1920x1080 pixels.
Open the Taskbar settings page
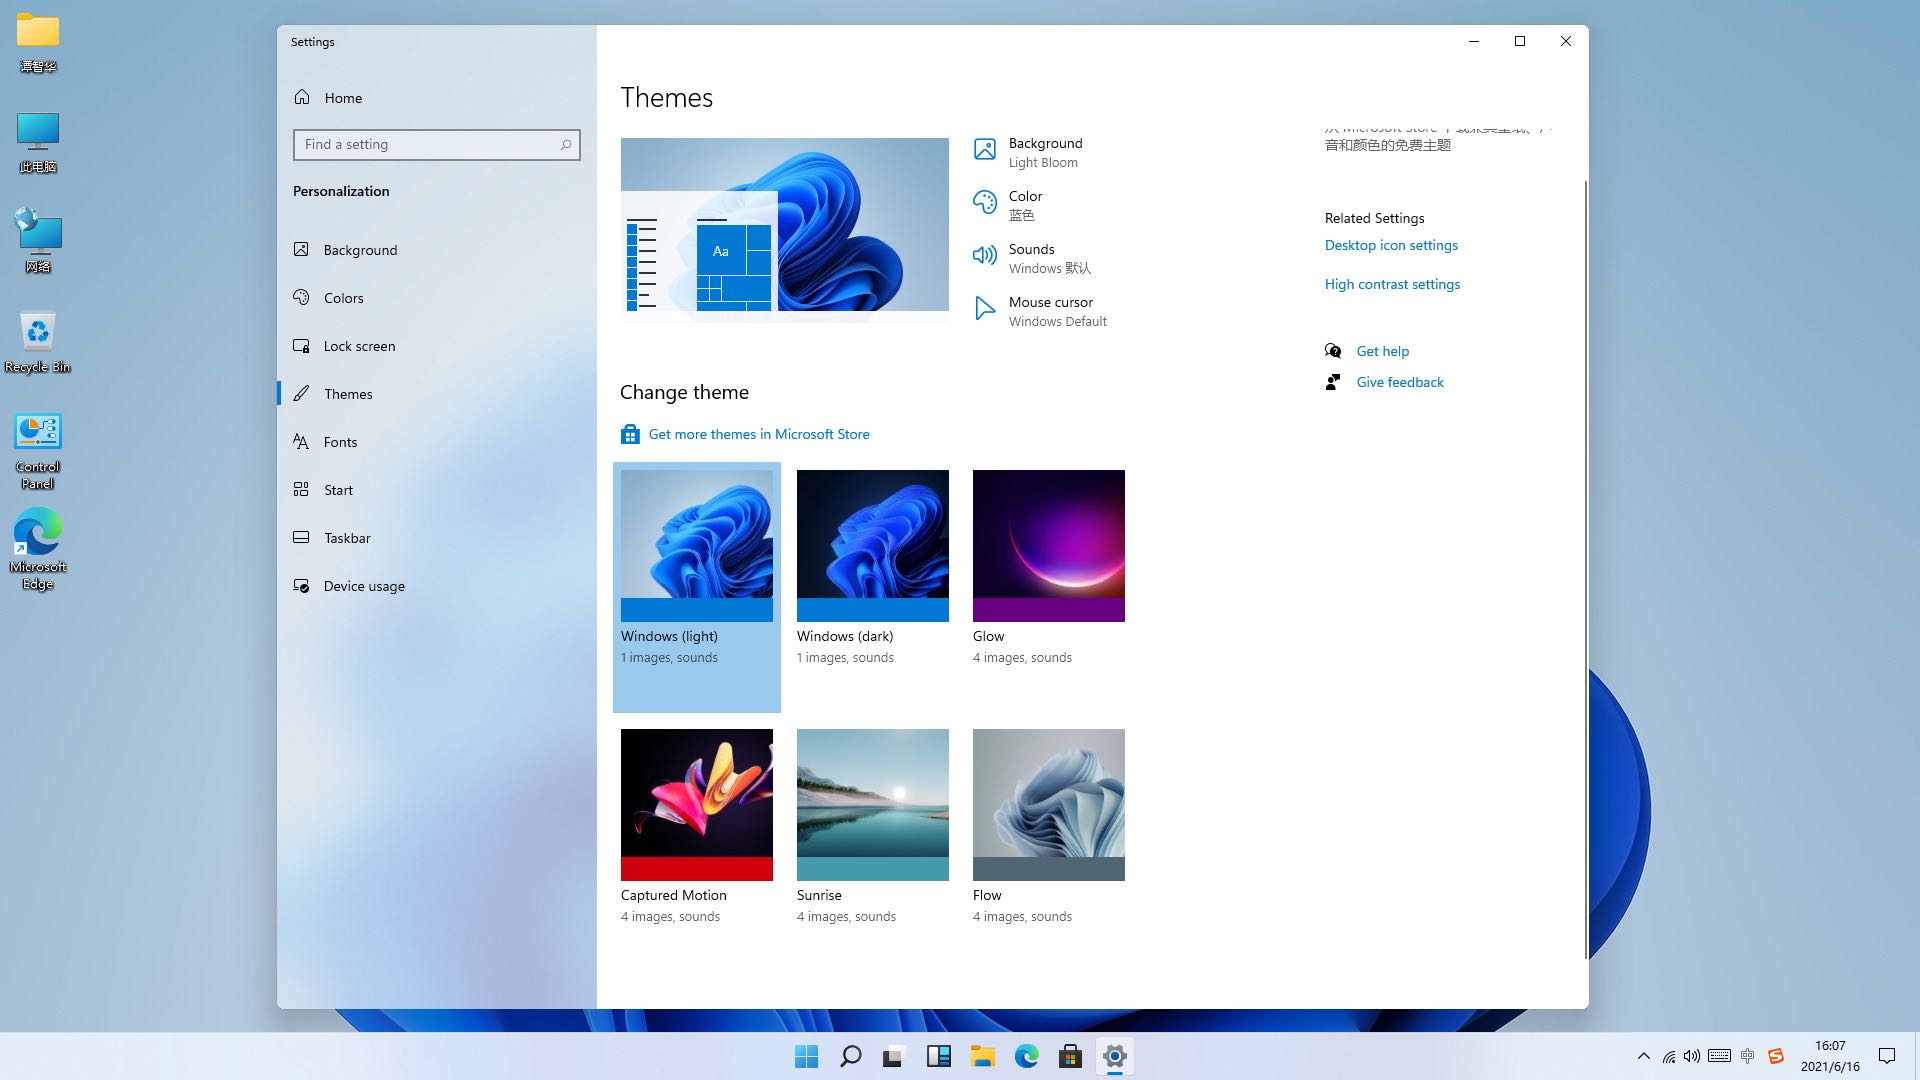(347, 538)
